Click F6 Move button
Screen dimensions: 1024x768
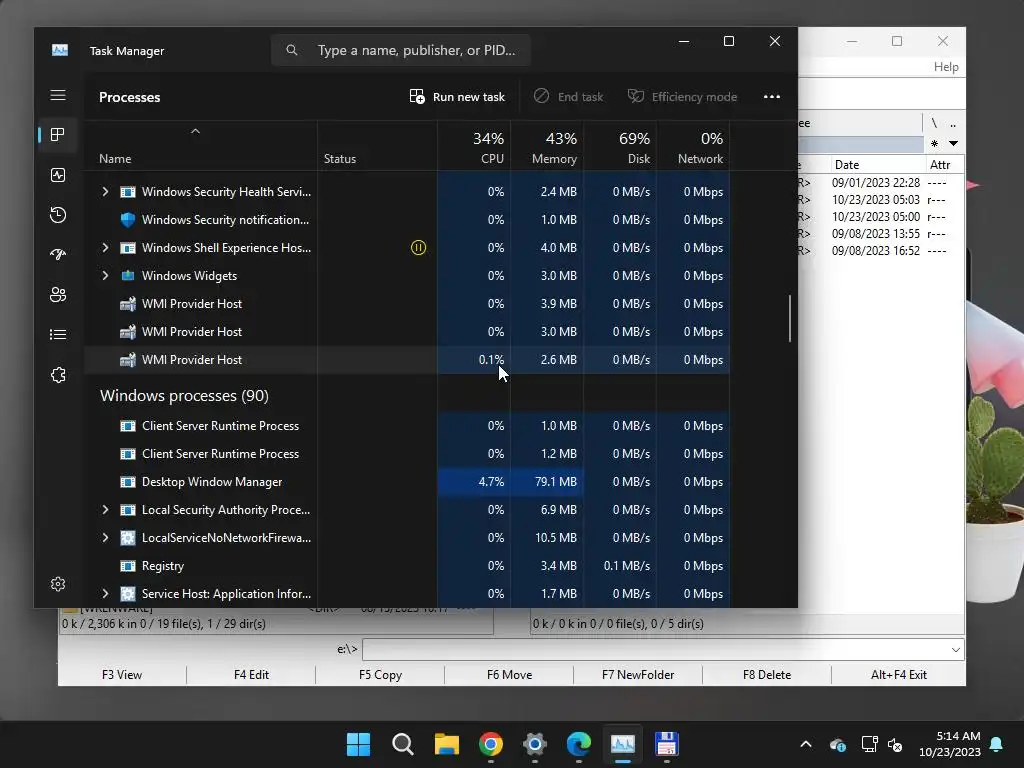pos(509,675)
